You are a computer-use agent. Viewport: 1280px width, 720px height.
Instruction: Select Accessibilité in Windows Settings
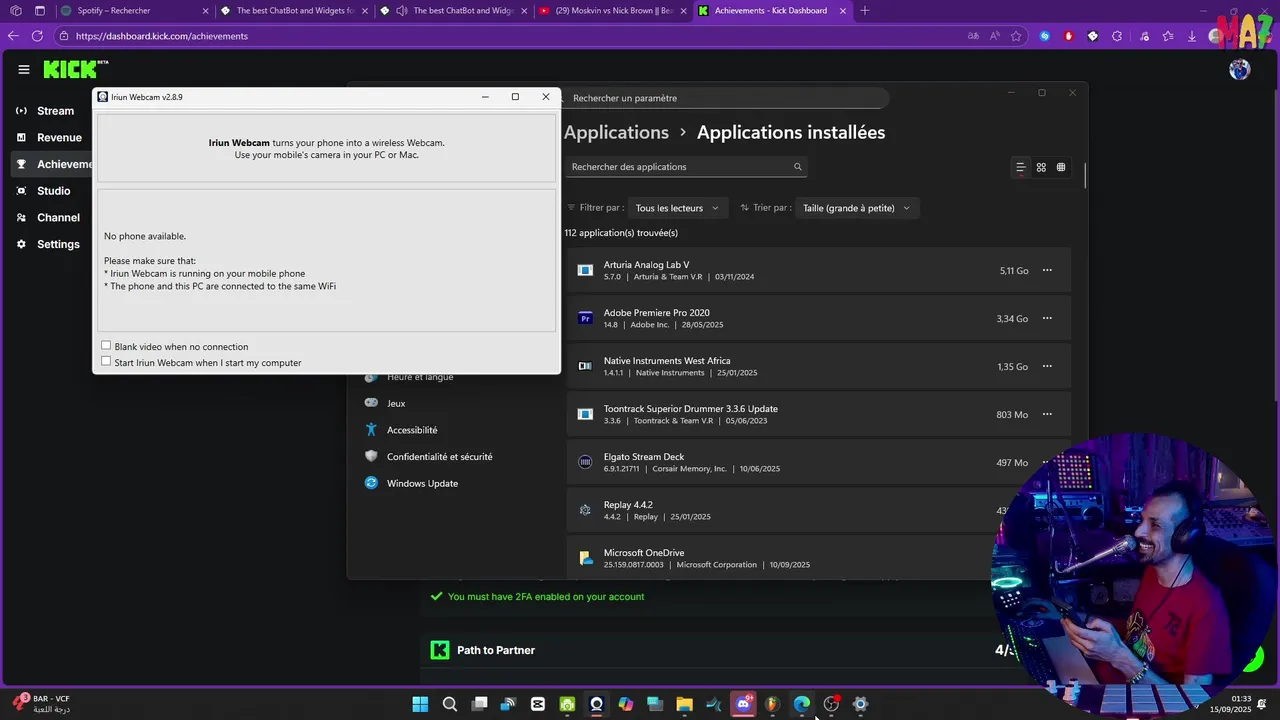[412, 430]
